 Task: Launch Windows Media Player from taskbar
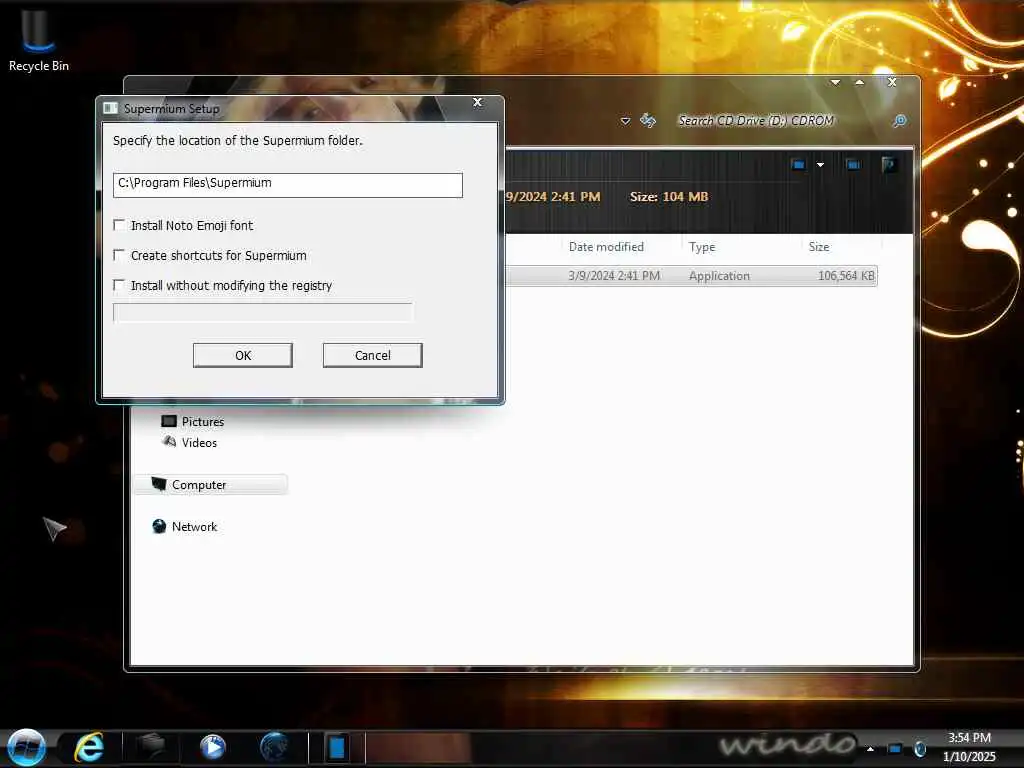pyautogui.click(x=212, y=747)
